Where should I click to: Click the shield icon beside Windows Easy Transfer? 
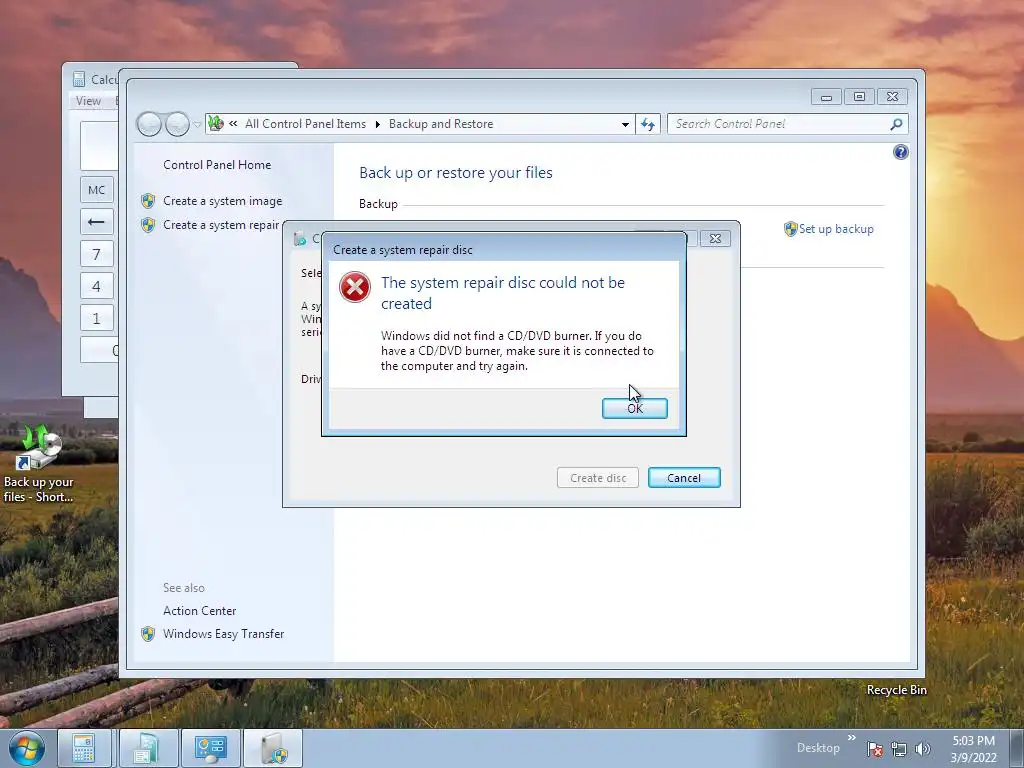click(x=148, y=633)
